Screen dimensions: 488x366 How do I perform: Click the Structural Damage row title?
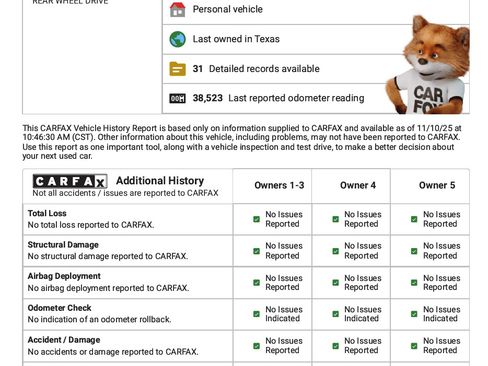[x=63, y=245]
